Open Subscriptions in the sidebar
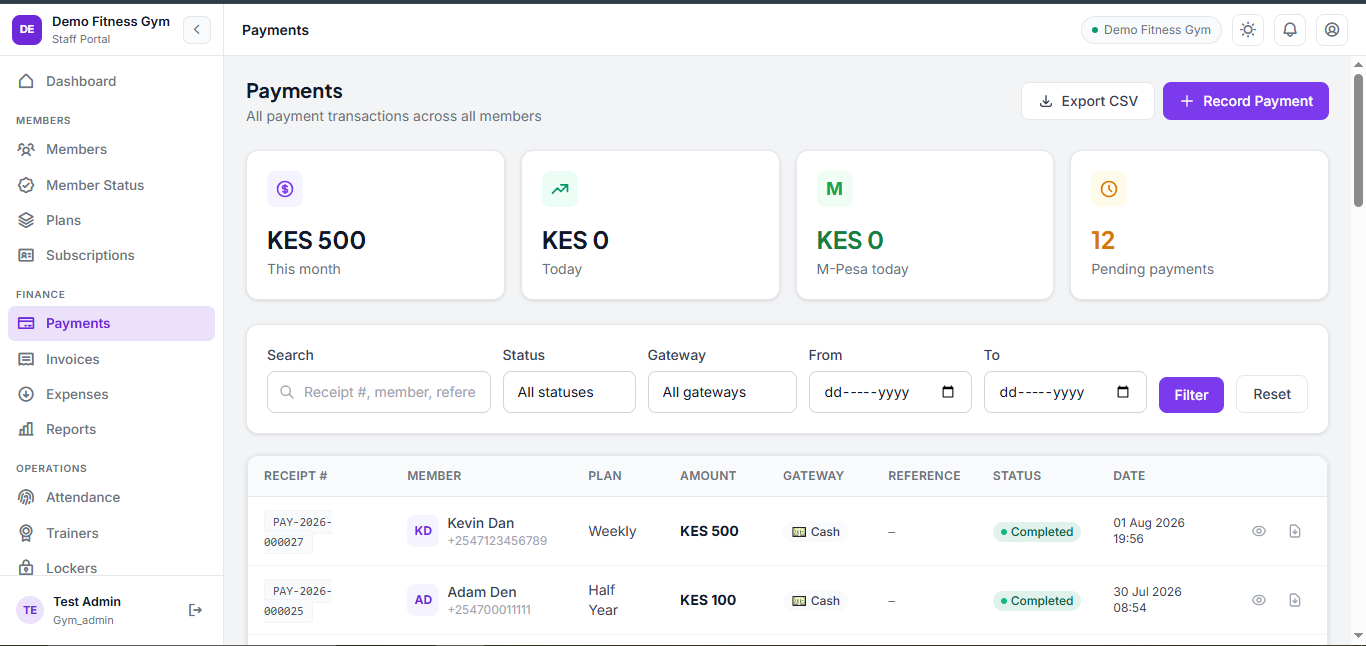This screenshot has width=1366, height=646. (111, 255)
